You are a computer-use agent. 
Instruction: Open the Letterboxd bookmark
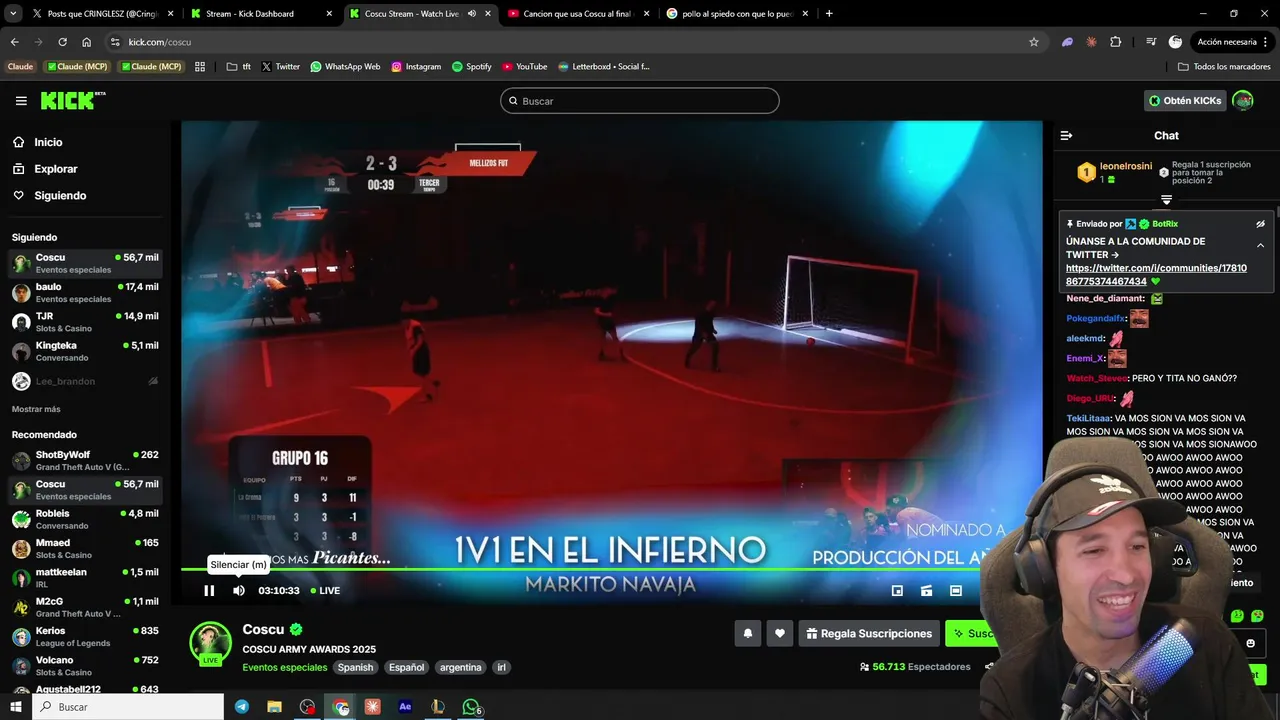[x=604, y=67]
